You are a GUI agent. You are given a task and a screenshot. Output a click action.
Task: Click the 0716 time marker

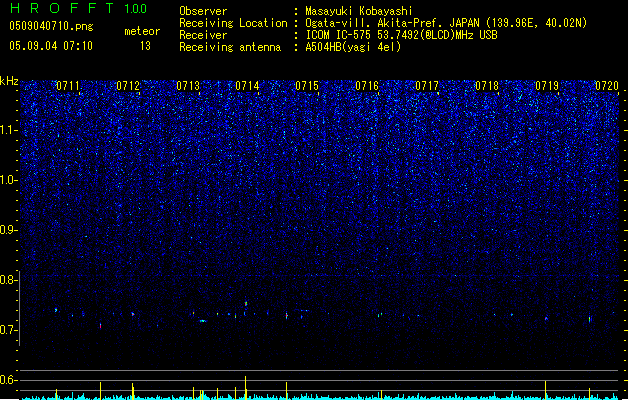(367, 86)
